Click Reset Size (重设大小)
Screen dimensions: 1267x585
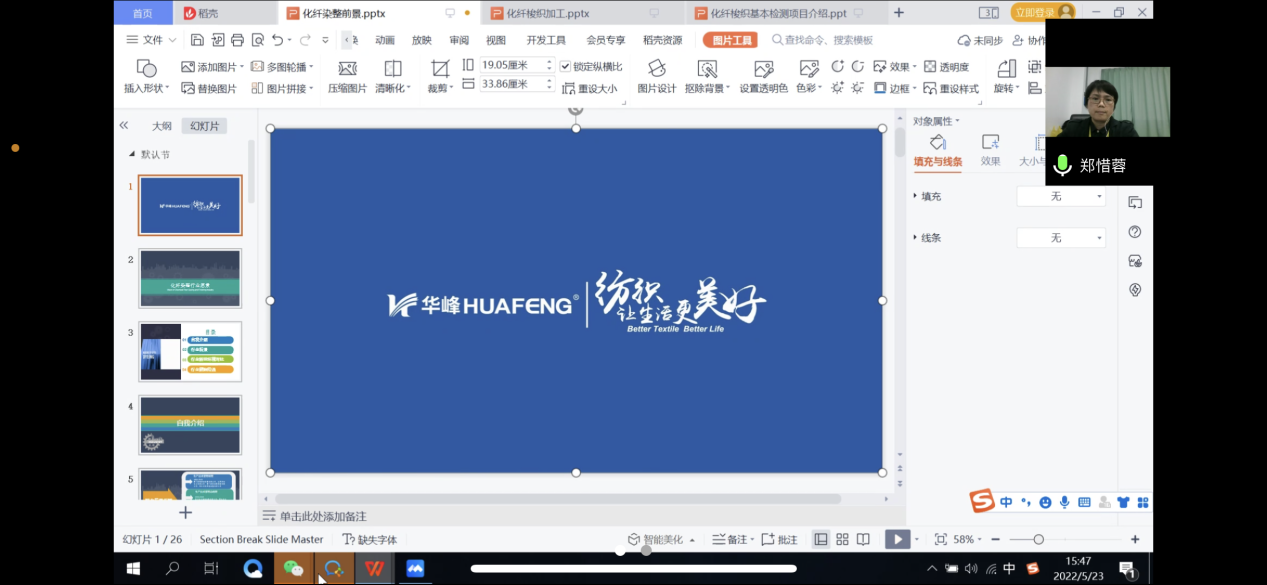click(590, 88)
